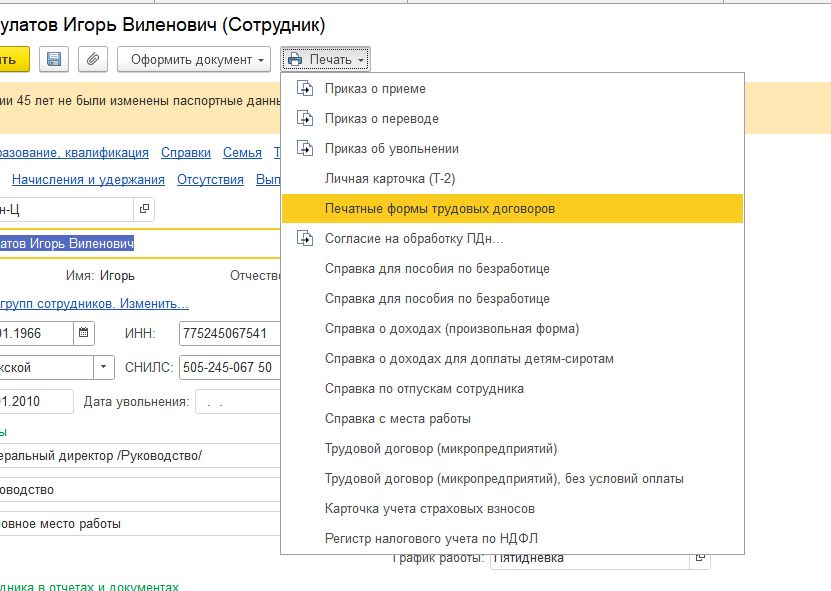Screen dimensions: 831x591
Task: Click the СНИЛС input field
Action: (x=229, y=367)
